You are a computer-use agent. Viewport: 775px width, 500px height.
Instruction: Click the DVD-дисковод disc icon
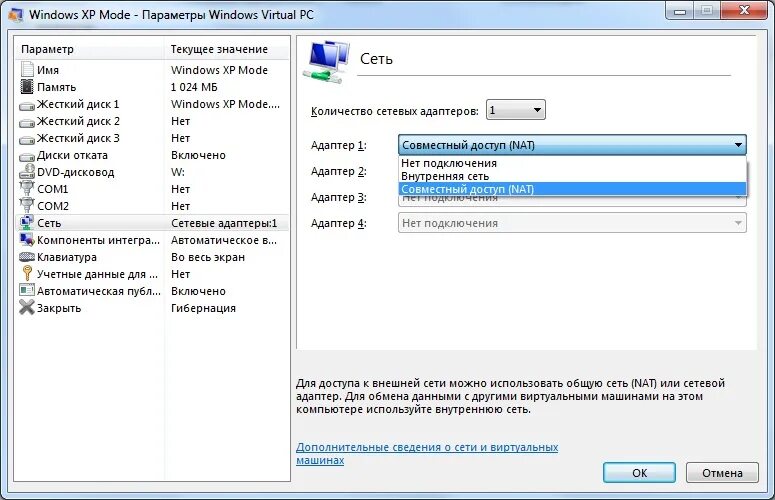[27, 171]
